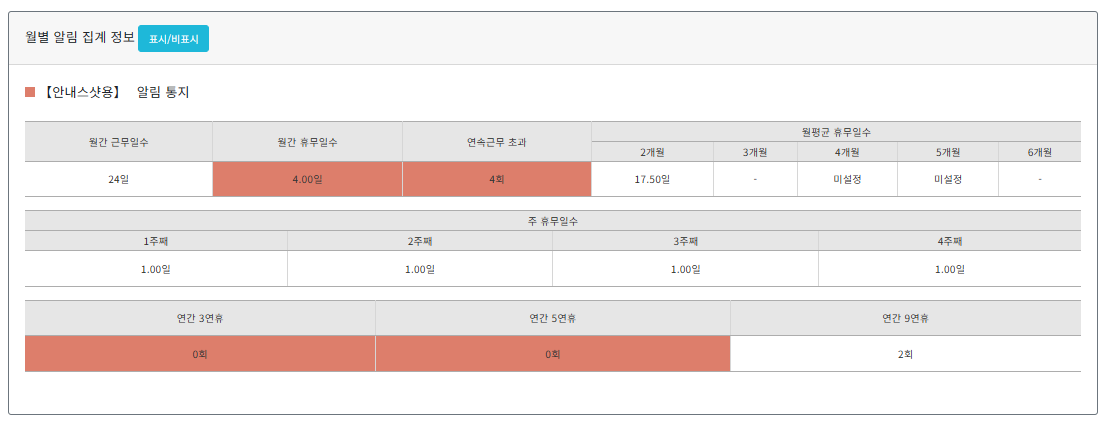Click the 월별 알림 집계 정보 title
Viewport: 1105px width, 427px height.
click(79, 37)
